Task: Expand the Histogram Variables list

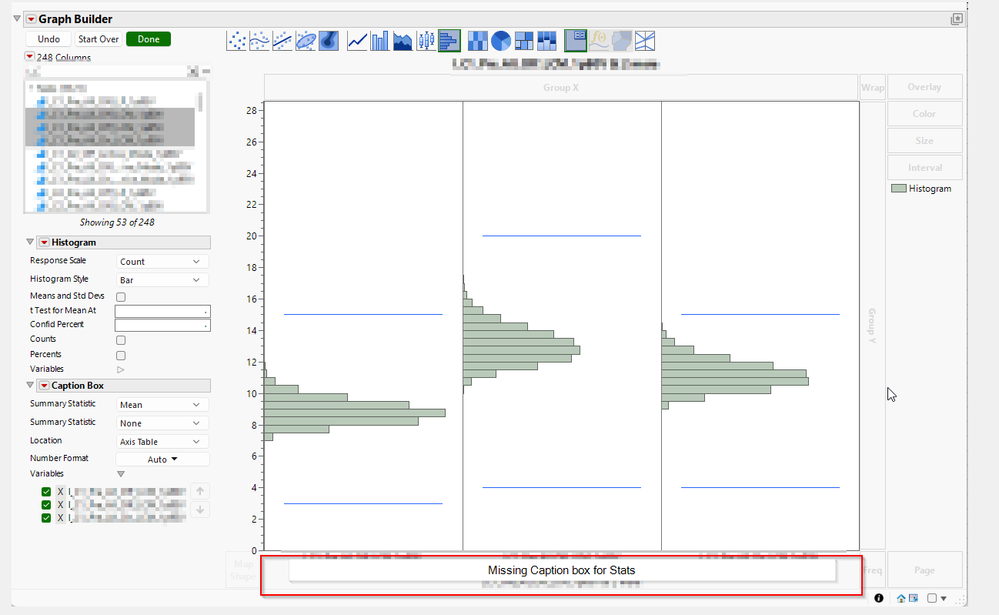Action: (x=120, y=370)
